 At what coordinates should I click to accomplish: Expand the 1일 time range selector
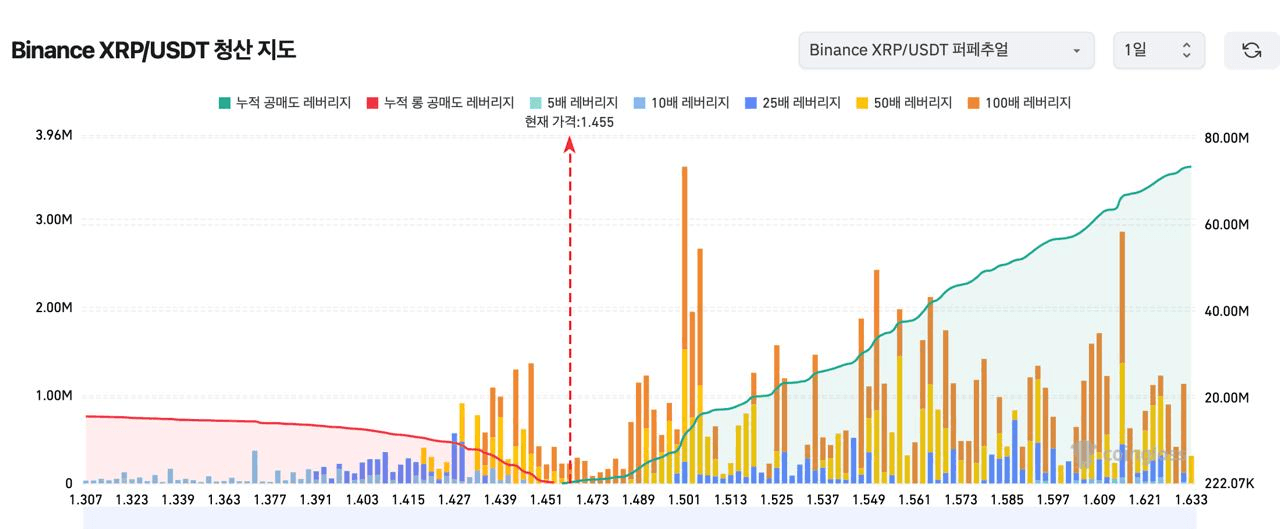tap(1159, 50)
